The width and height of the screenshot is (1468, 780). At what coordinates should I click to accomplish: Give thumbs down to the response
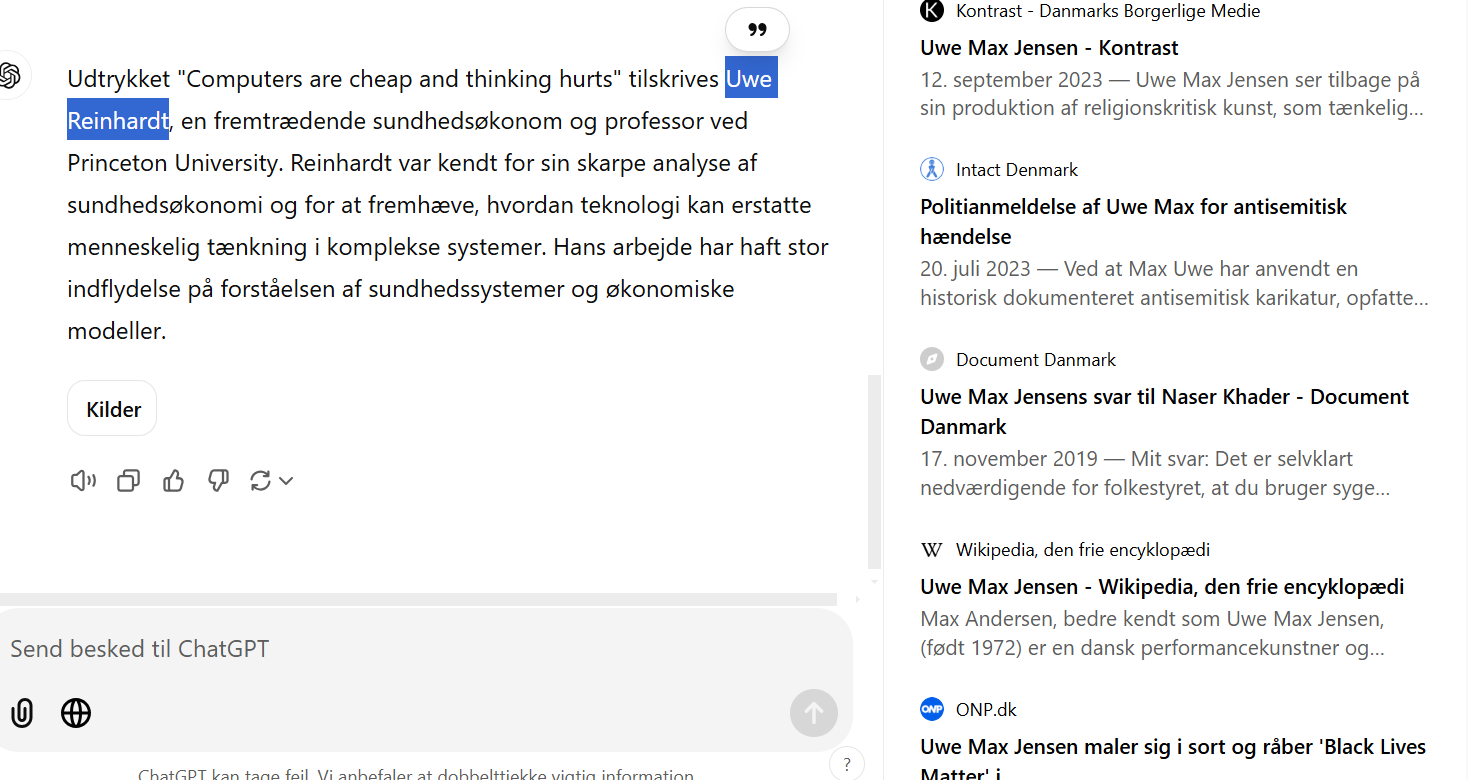coord(218,481)
